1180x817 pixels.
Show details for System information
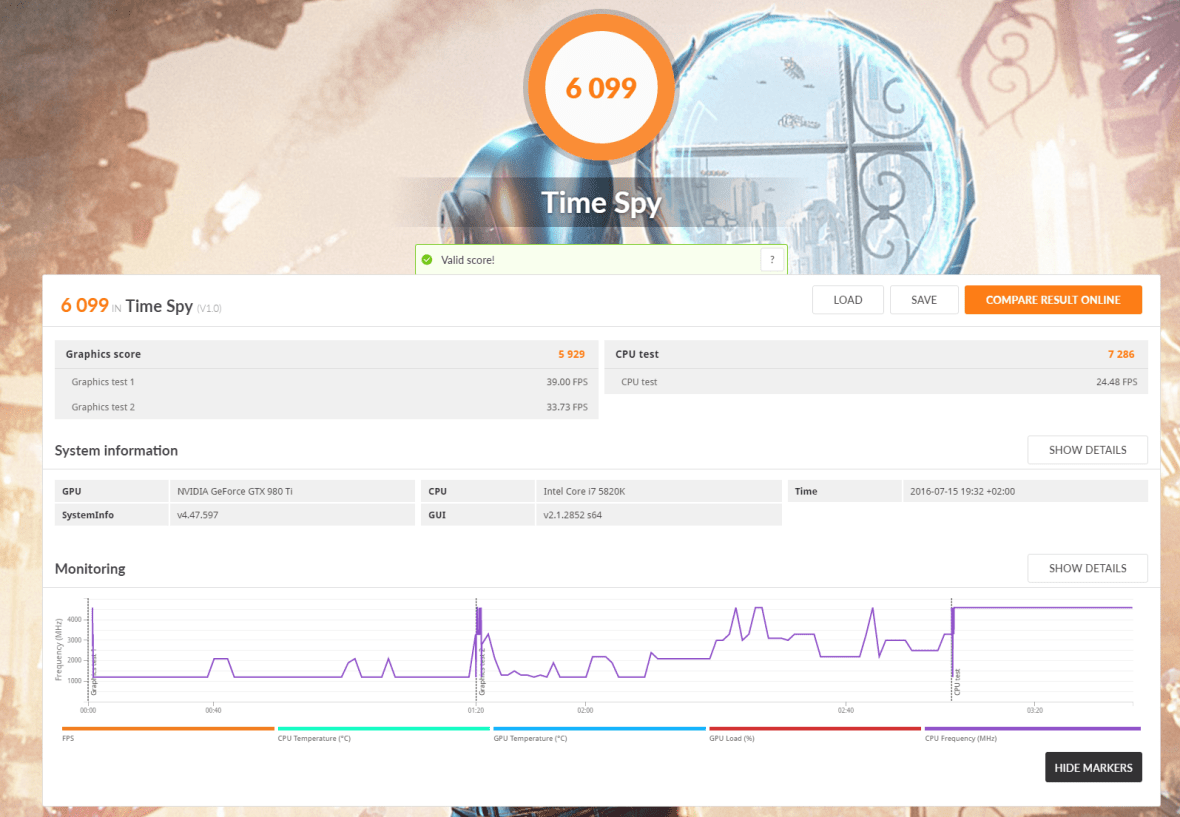(1087, 449)
